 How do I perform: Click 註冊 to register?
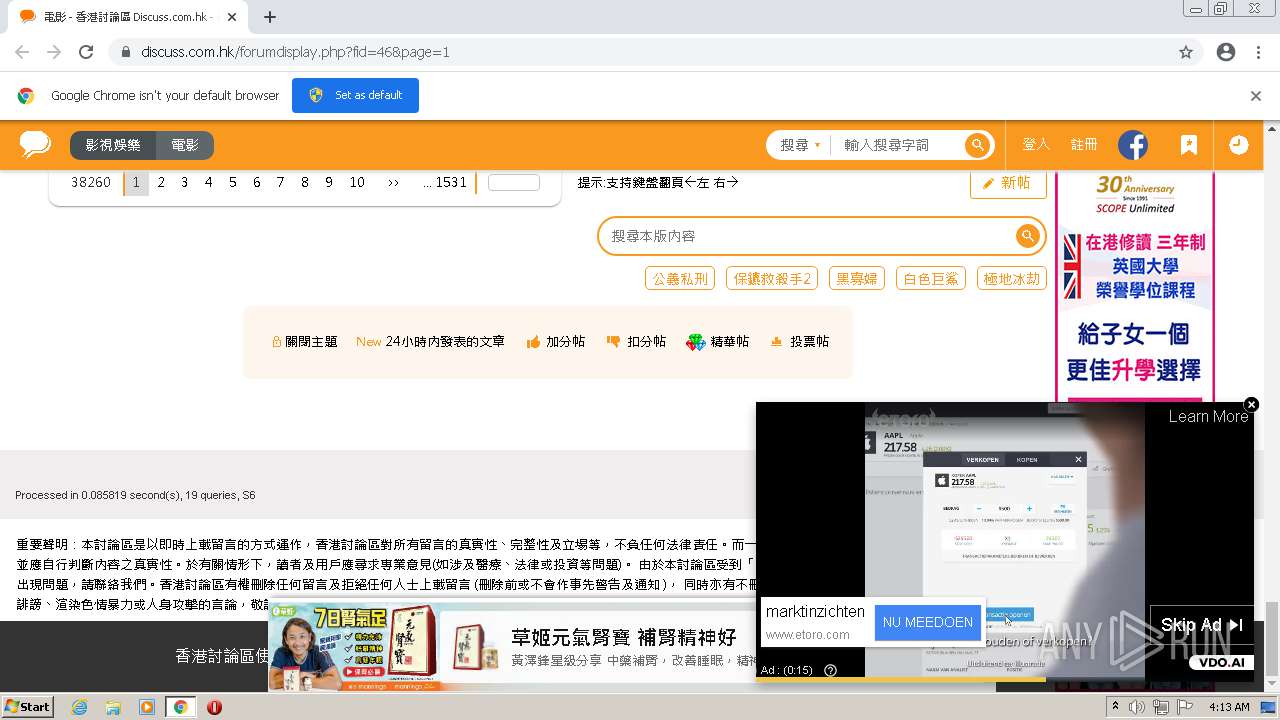(1084, 145)
